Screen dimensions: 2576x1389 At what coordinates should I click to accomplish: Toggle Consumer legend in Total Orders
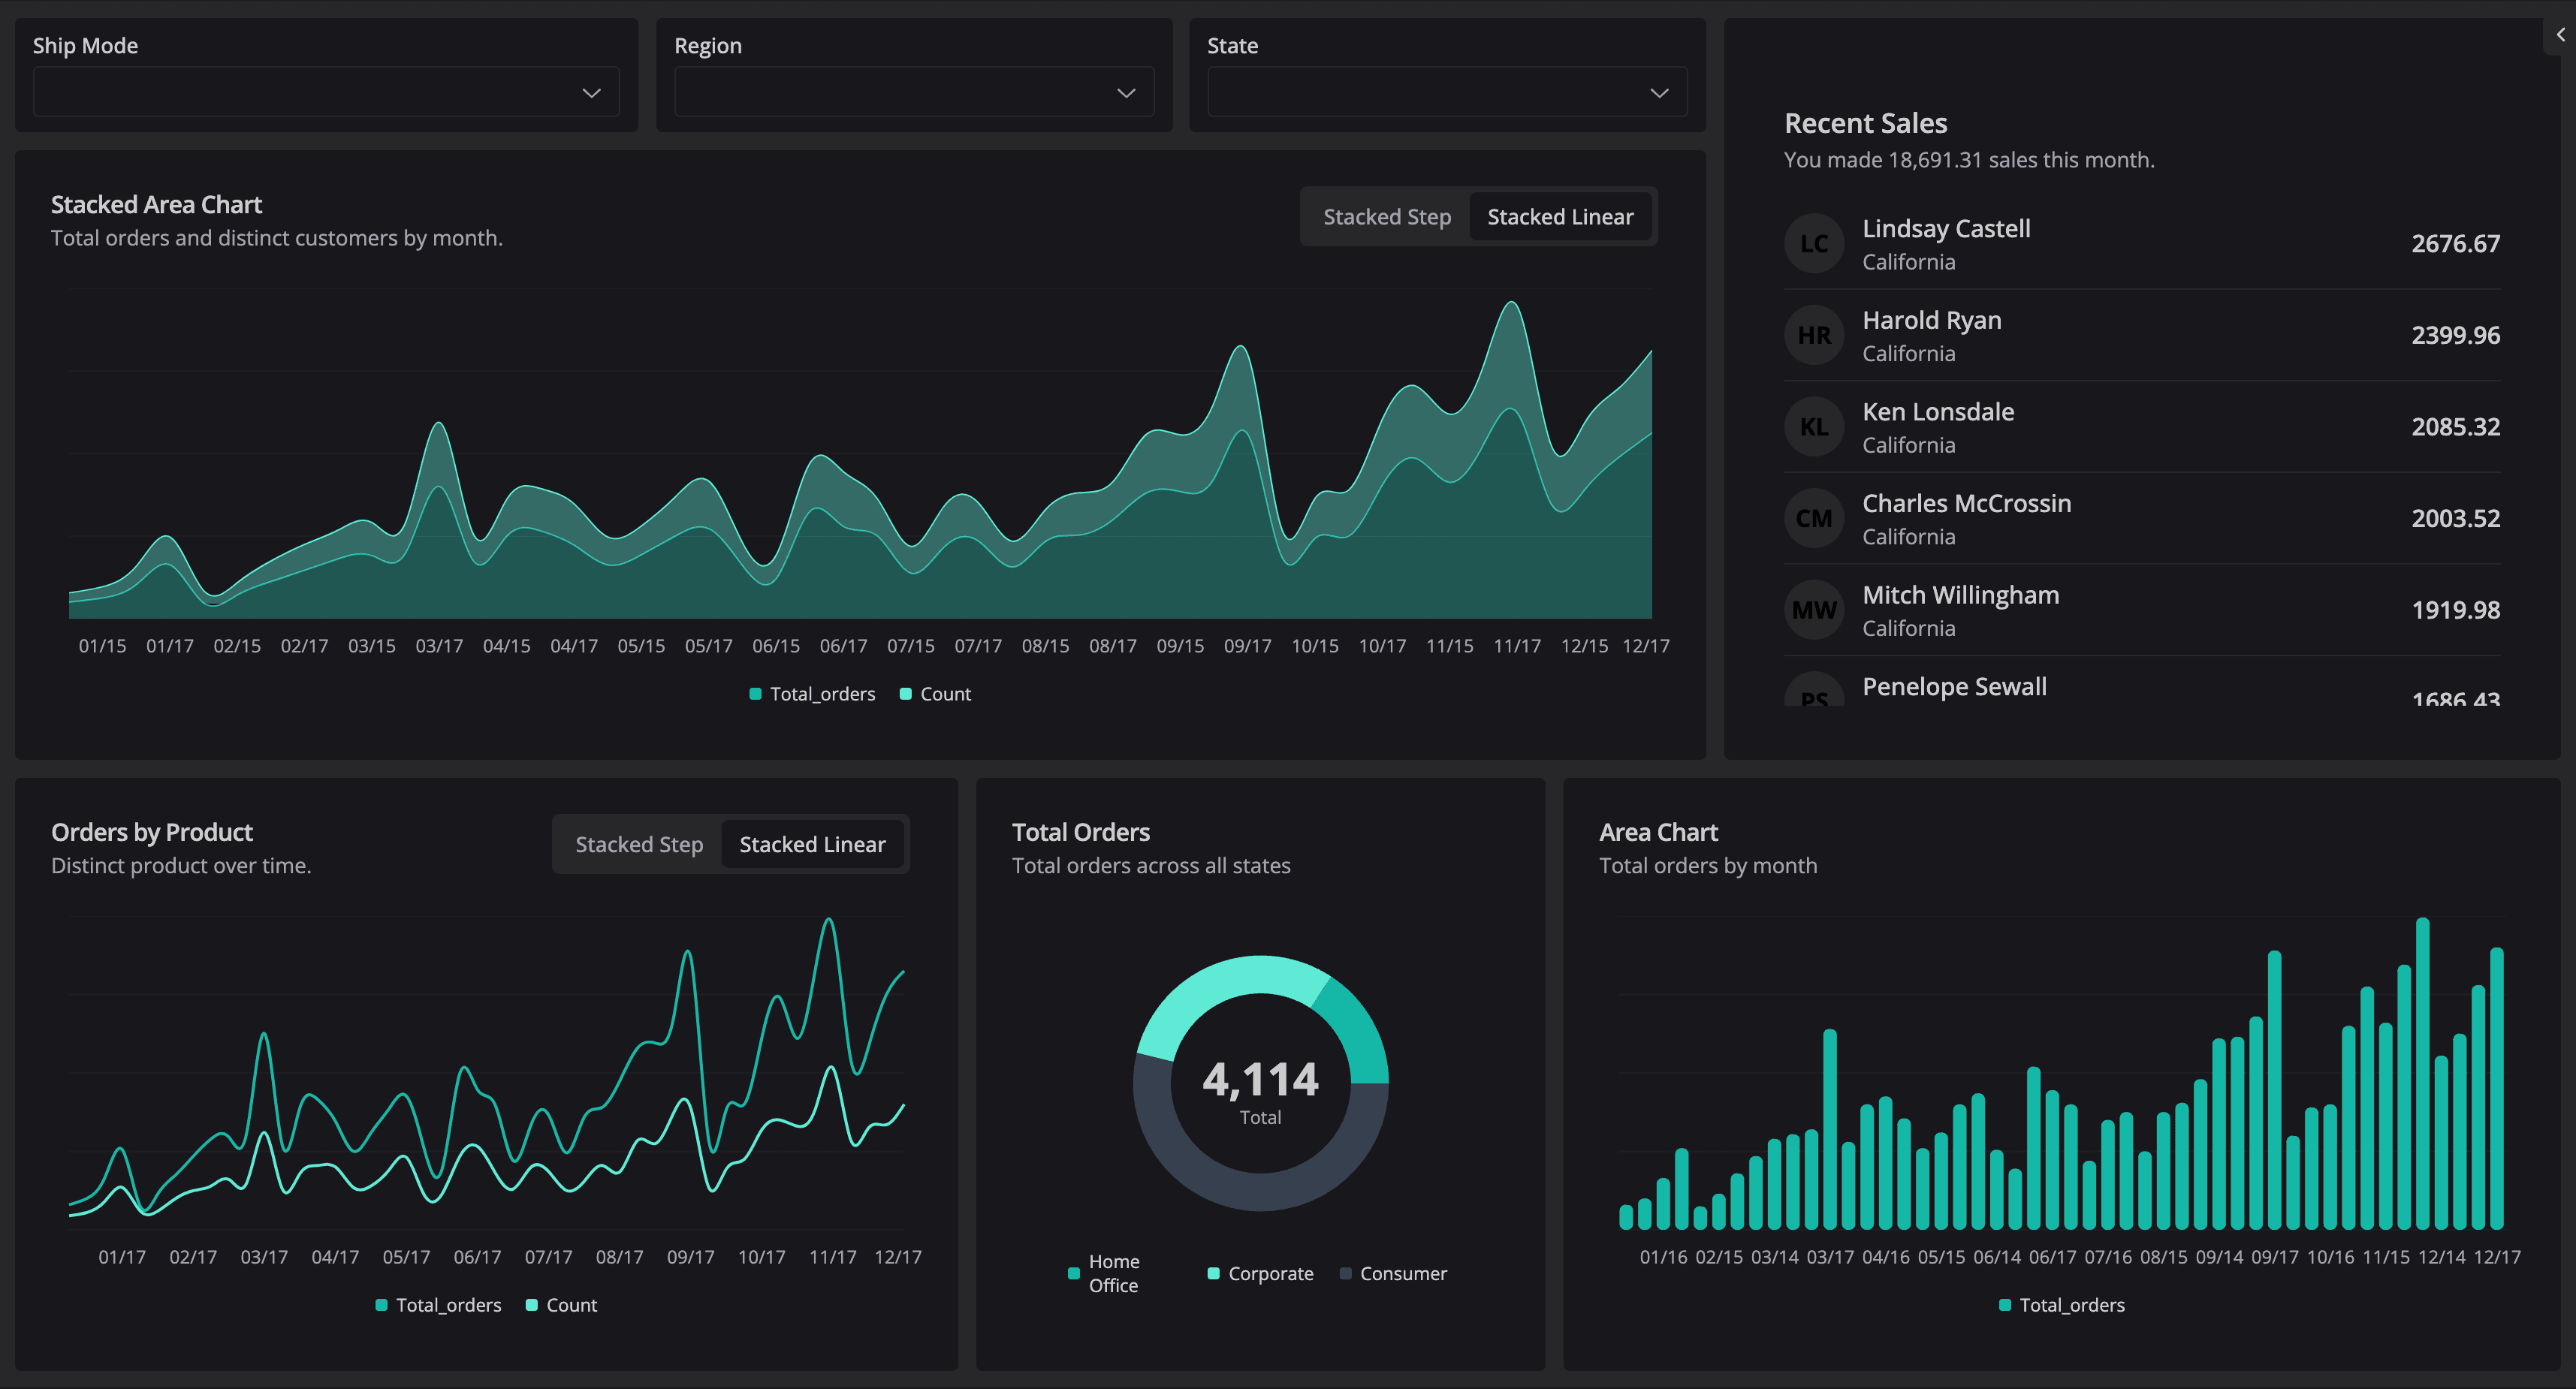[x=1393, y=1274]
